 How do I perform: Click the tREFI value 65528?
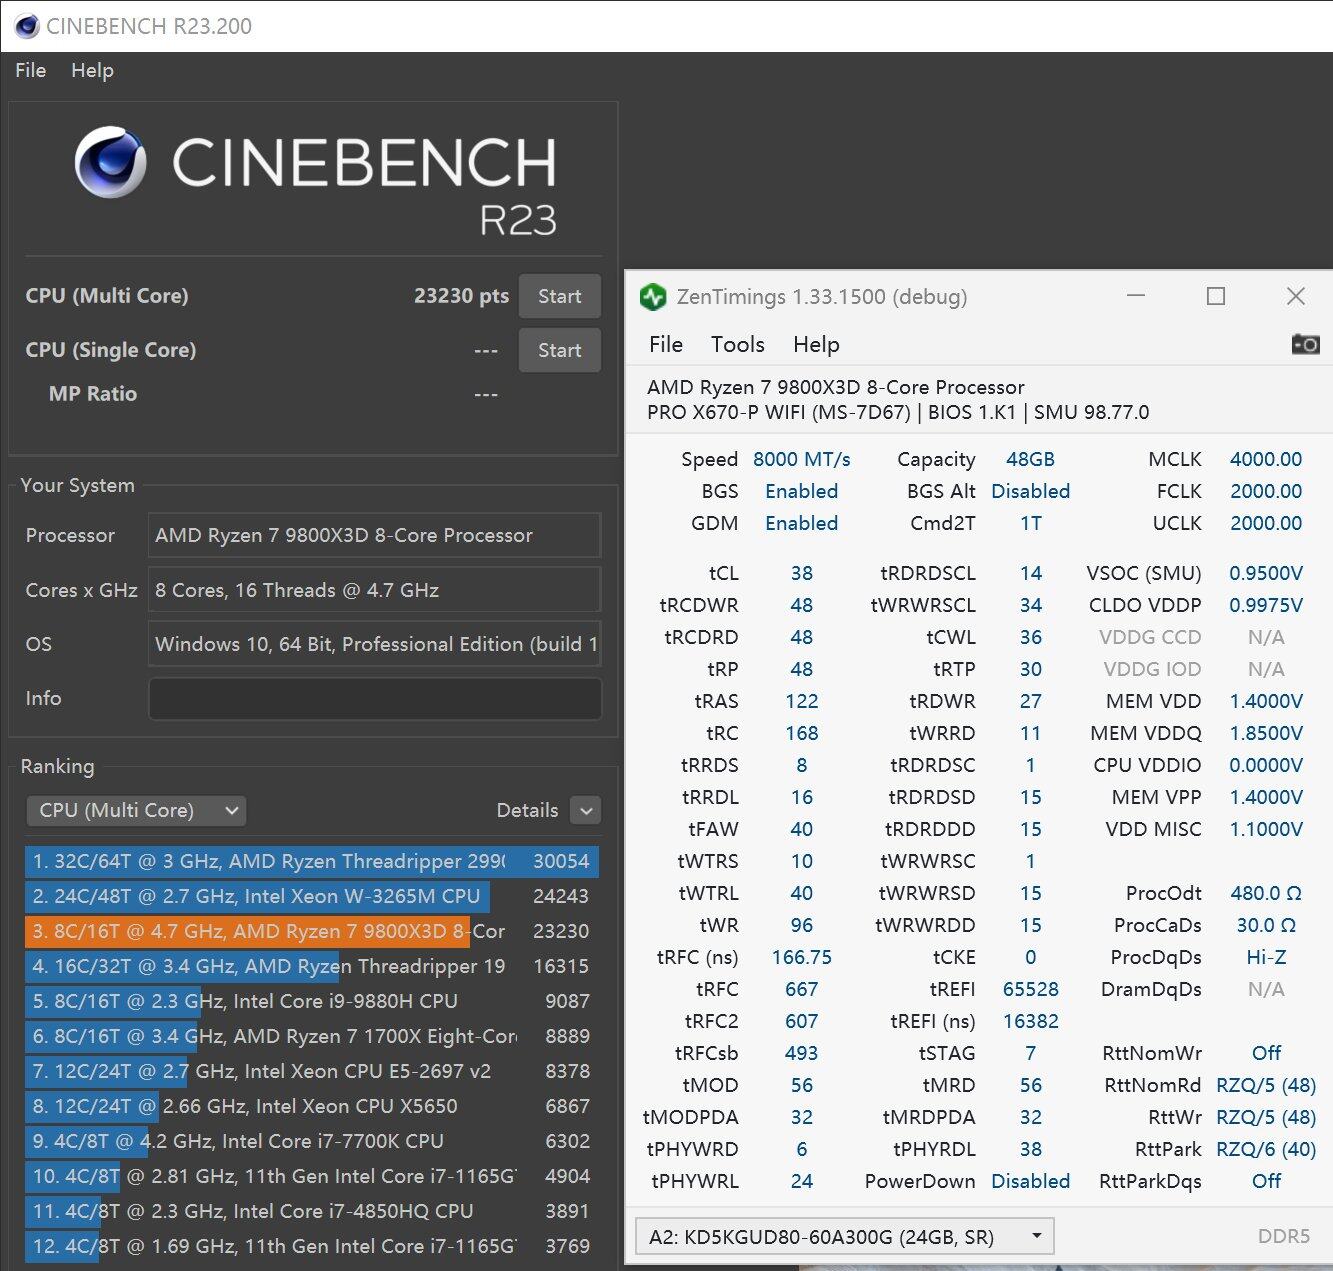coord(1030,989)
